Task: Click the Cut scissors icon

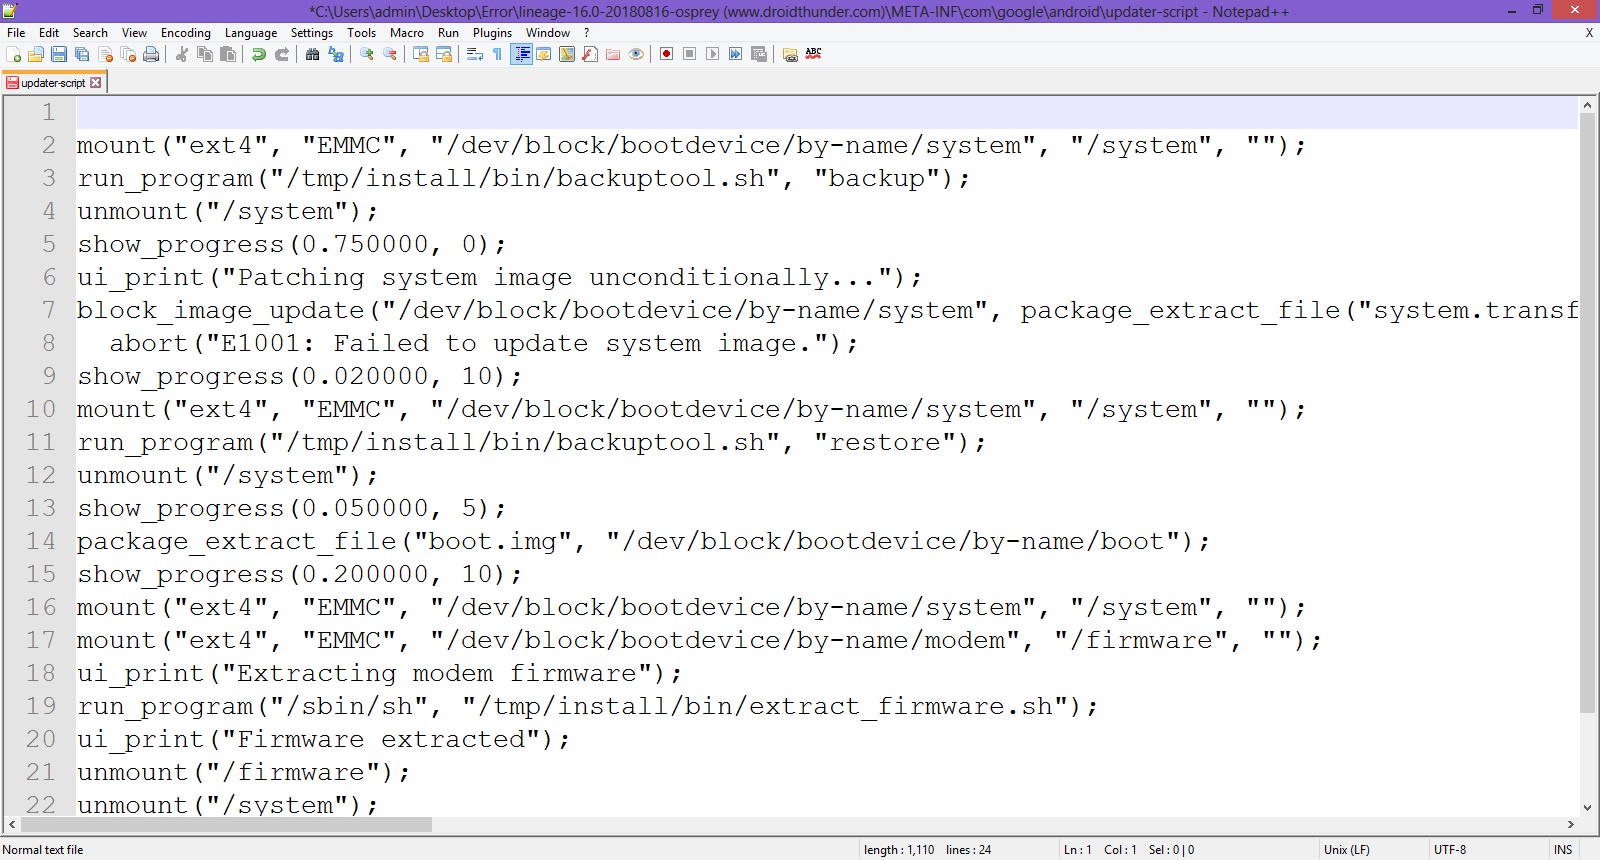Action: (182, 54)
